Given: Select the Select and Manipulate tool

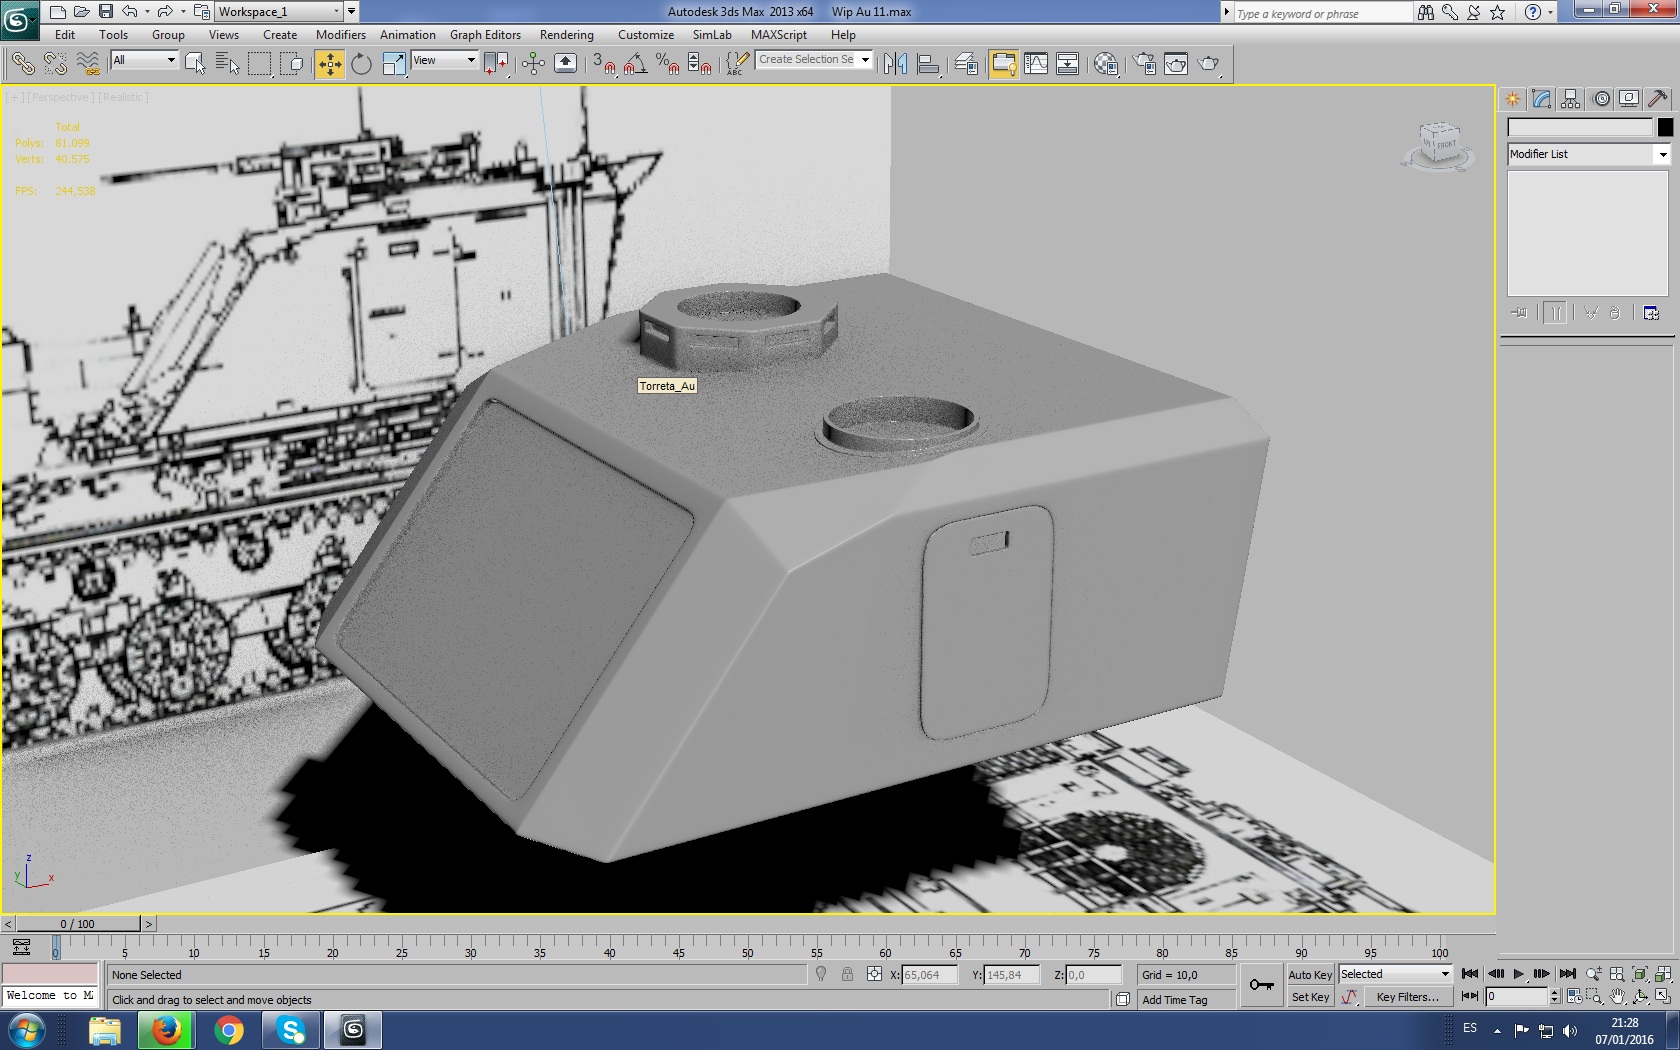Looking at the screenshot, I should pos(533,64).
